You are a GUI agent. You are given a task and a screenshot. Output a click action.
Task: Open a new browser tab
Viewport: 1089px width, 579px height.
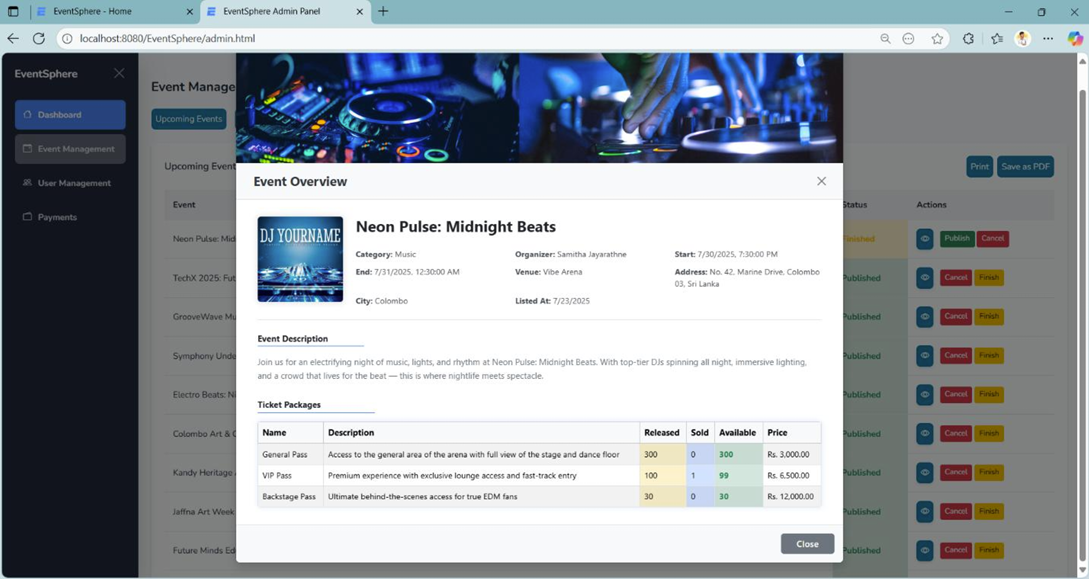383,12
